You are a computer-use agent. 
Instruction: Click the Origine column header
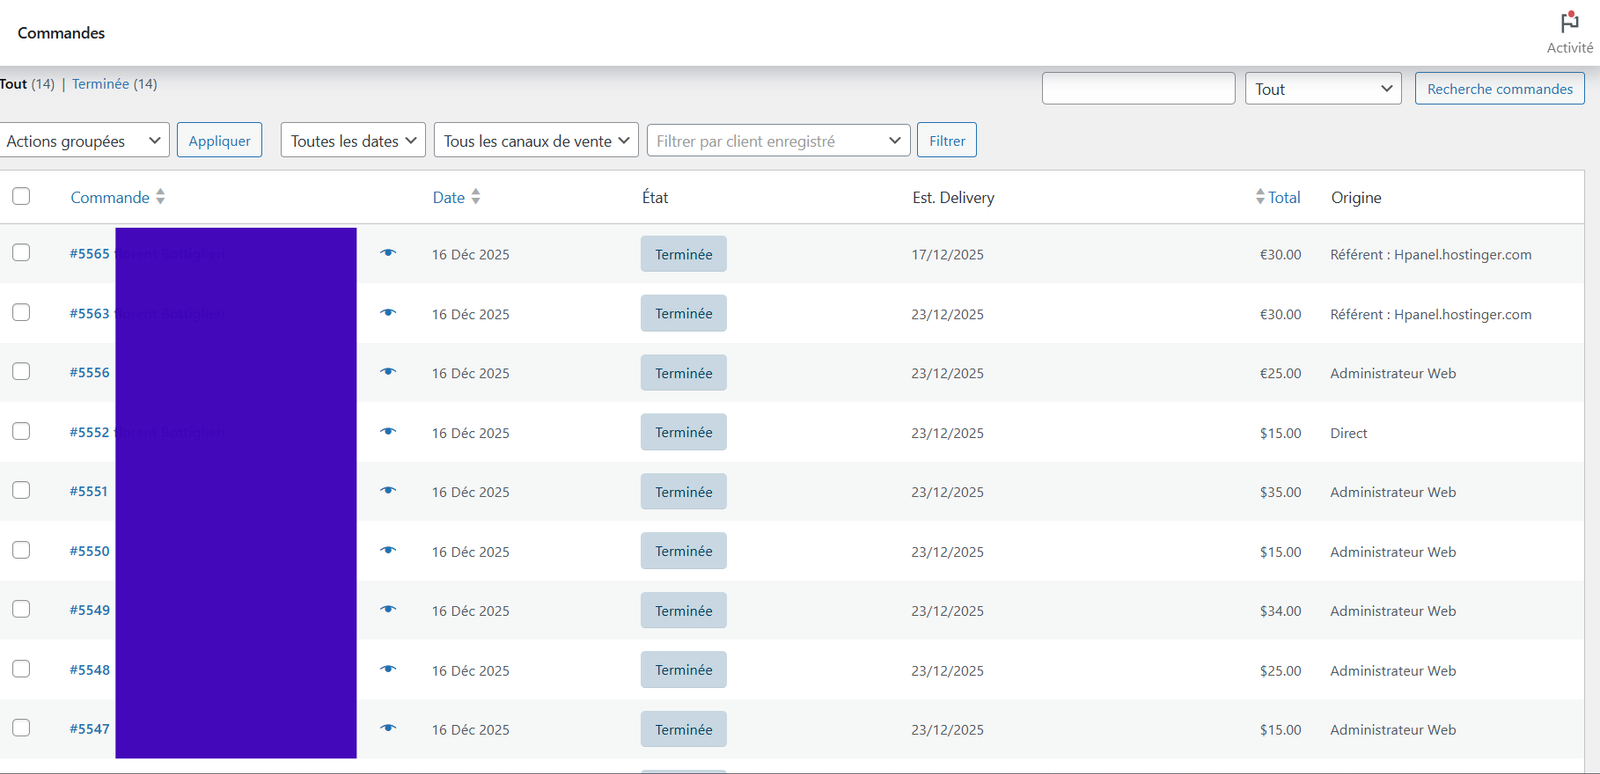1356,197
